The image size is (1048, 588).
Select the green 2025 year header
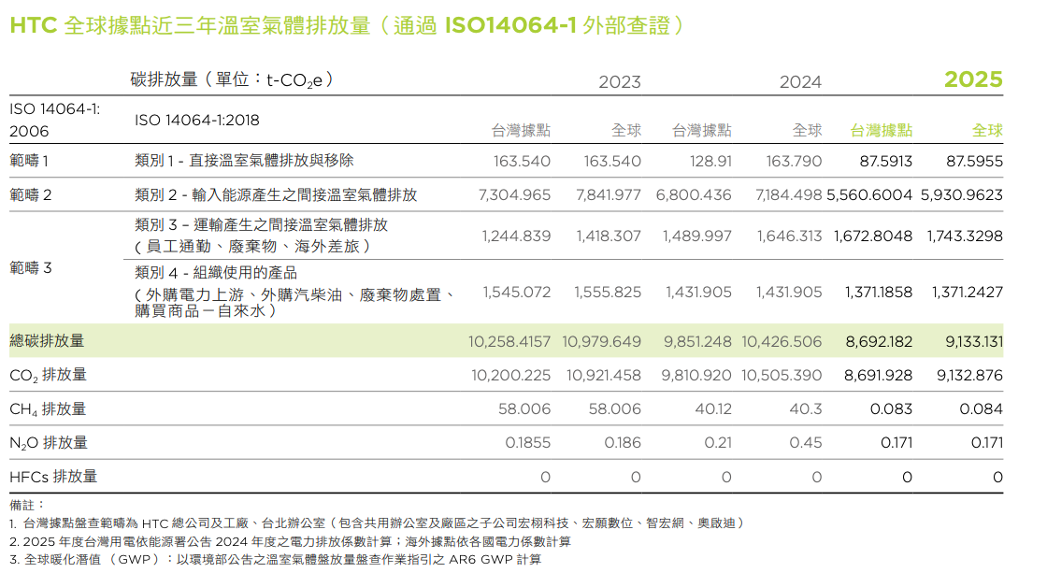(x=973, y=80)
